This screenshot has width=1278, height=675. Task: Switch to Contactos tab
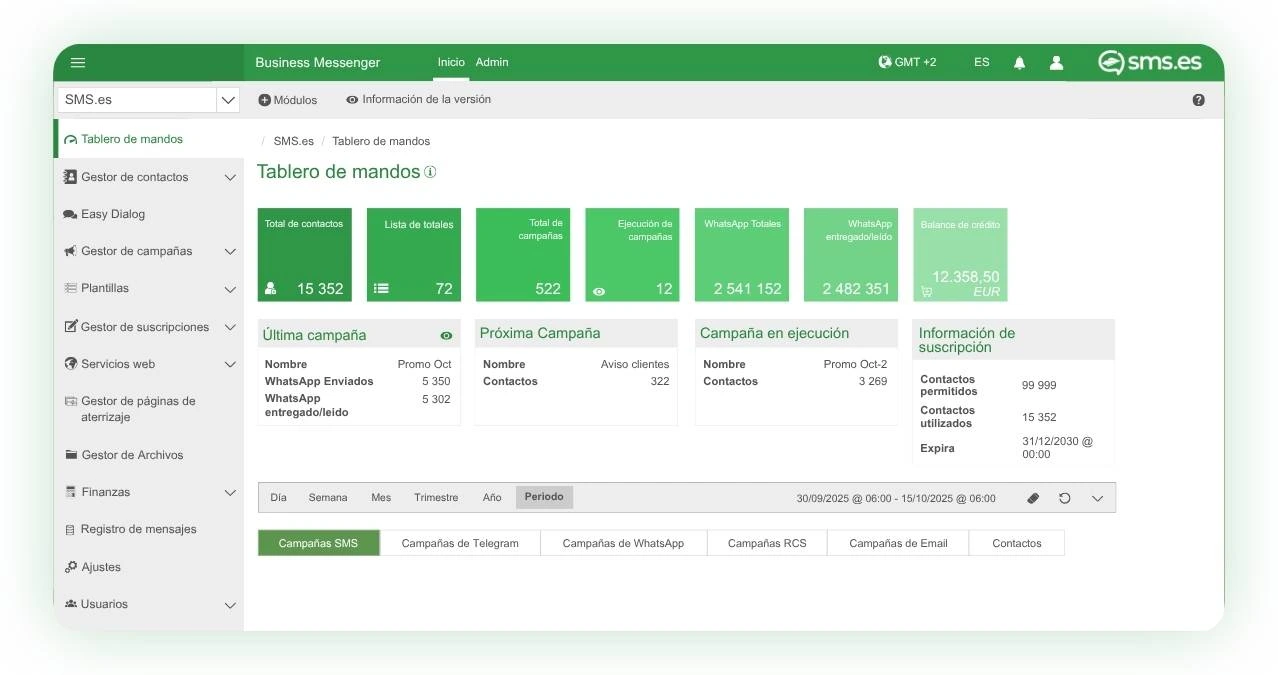1017,543
